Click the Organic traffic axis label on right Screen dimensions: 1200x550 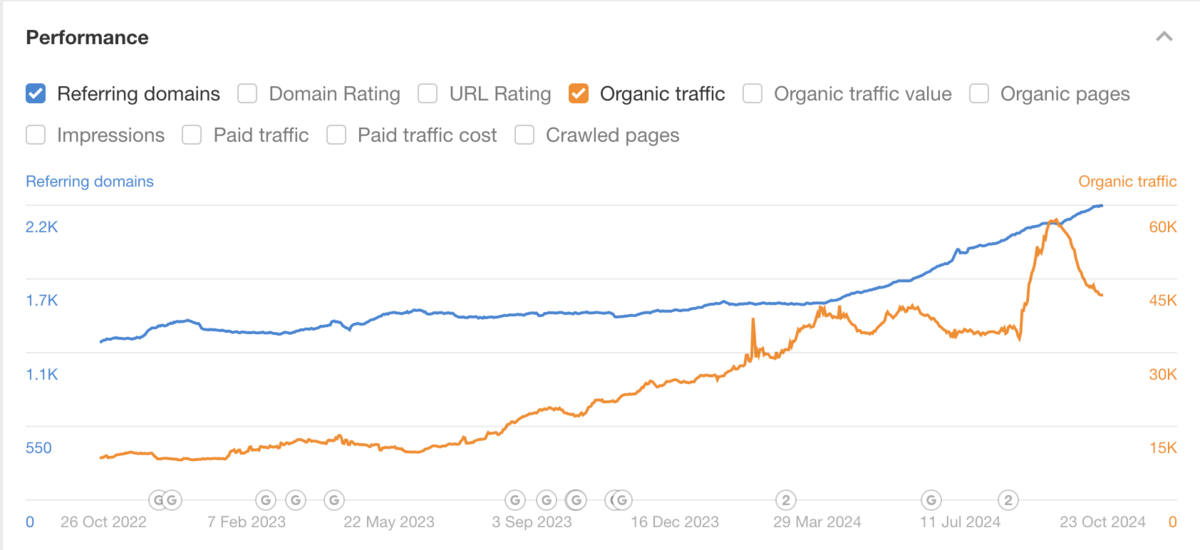1127,181
